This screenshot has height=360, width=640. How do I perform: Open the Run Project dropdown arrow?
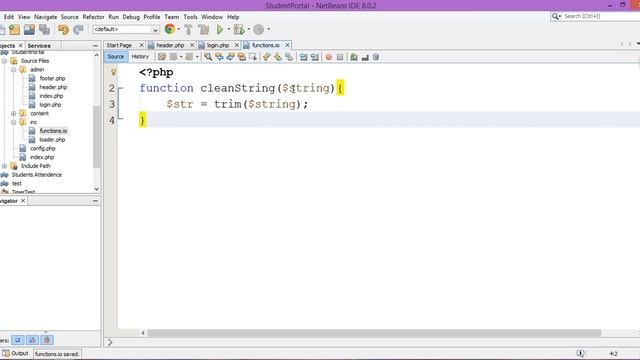pos(229,29)
